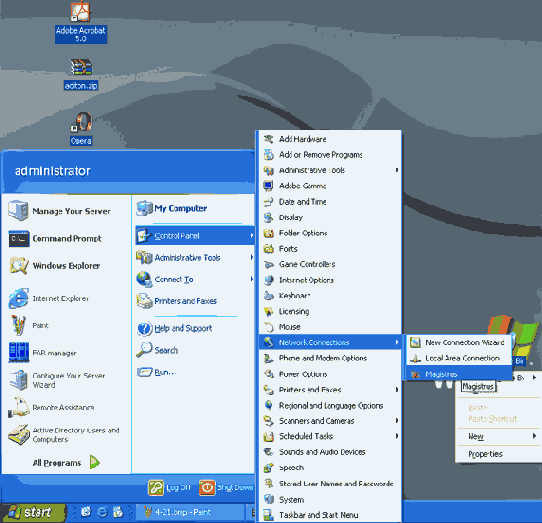Click the first quick launch icon beside Start
542x523 pixels.
(x=86, y=512)
